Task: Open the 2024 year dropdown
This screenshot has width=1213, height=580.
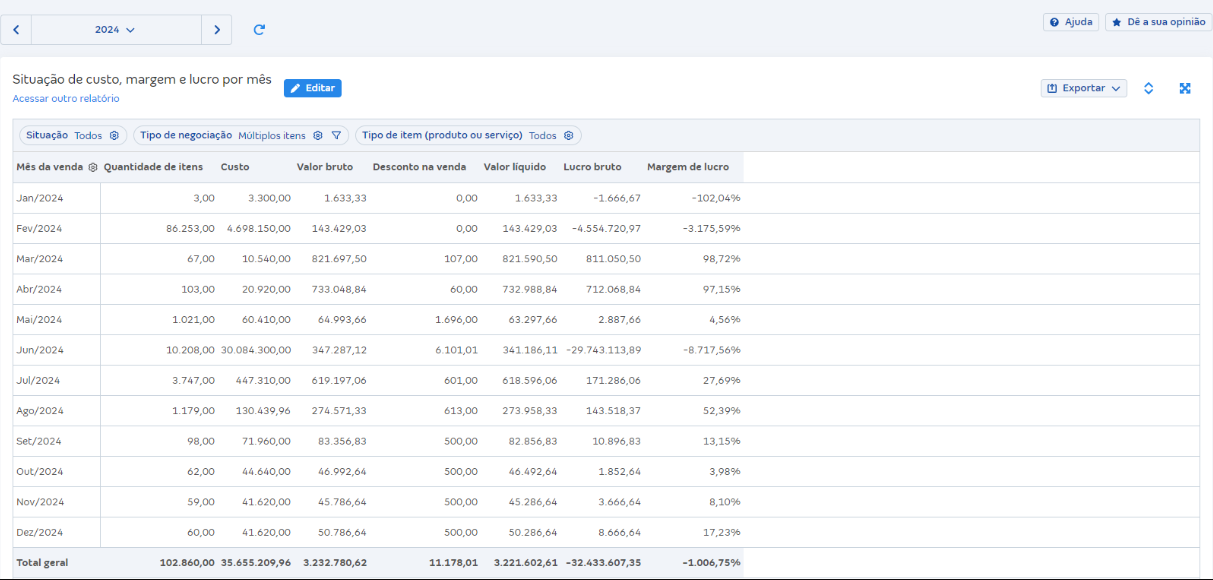Action: [x=115, y=30]
